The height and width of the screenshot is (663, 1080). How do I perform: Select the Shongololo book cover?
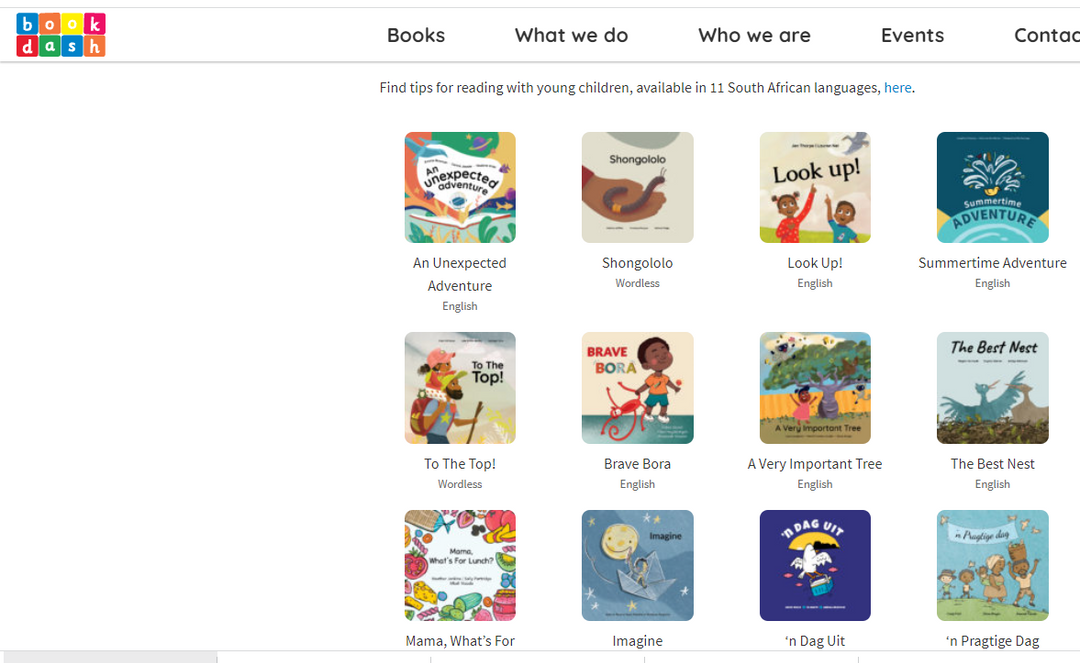tap(637, 187)
